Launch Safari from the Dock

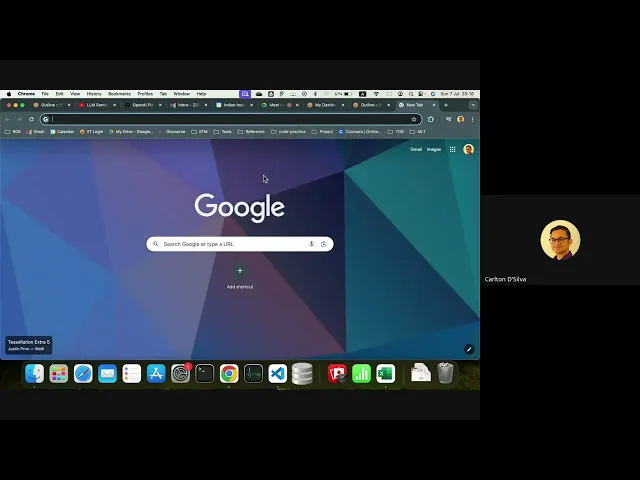[83, 373]
